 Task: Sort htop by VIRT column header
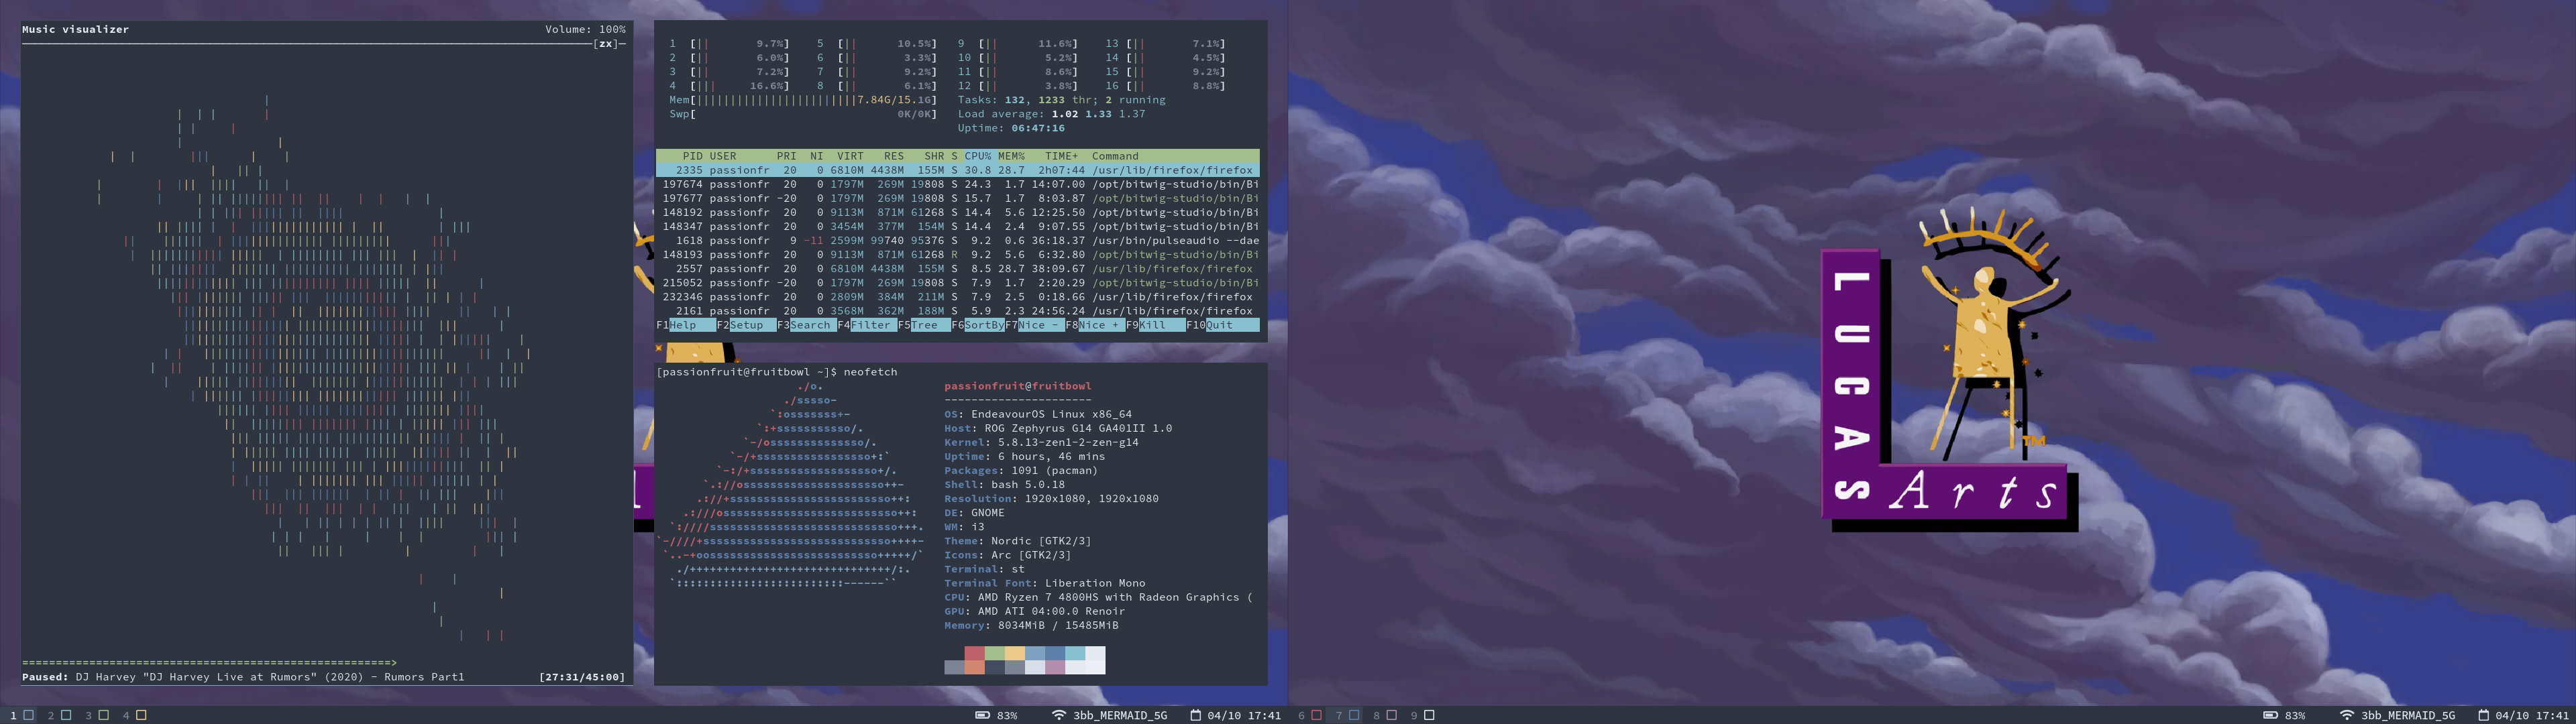pos(850,156)
